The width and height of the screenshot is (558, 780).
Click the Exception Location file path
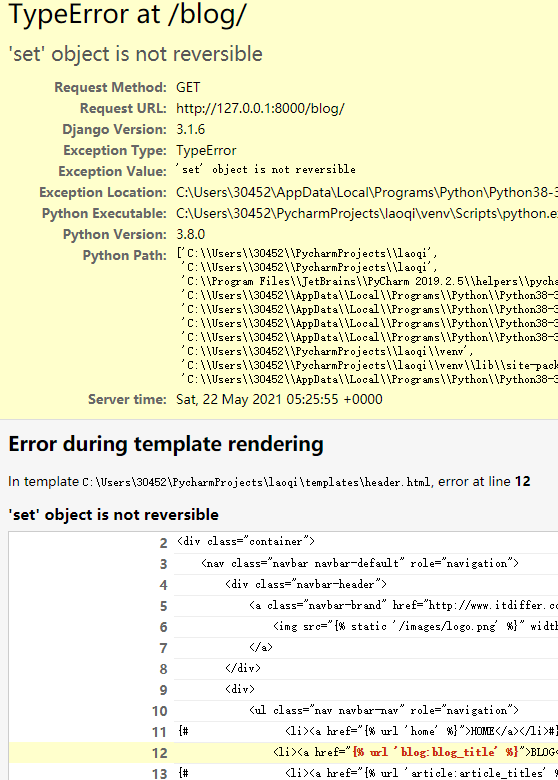click(367, 193)
